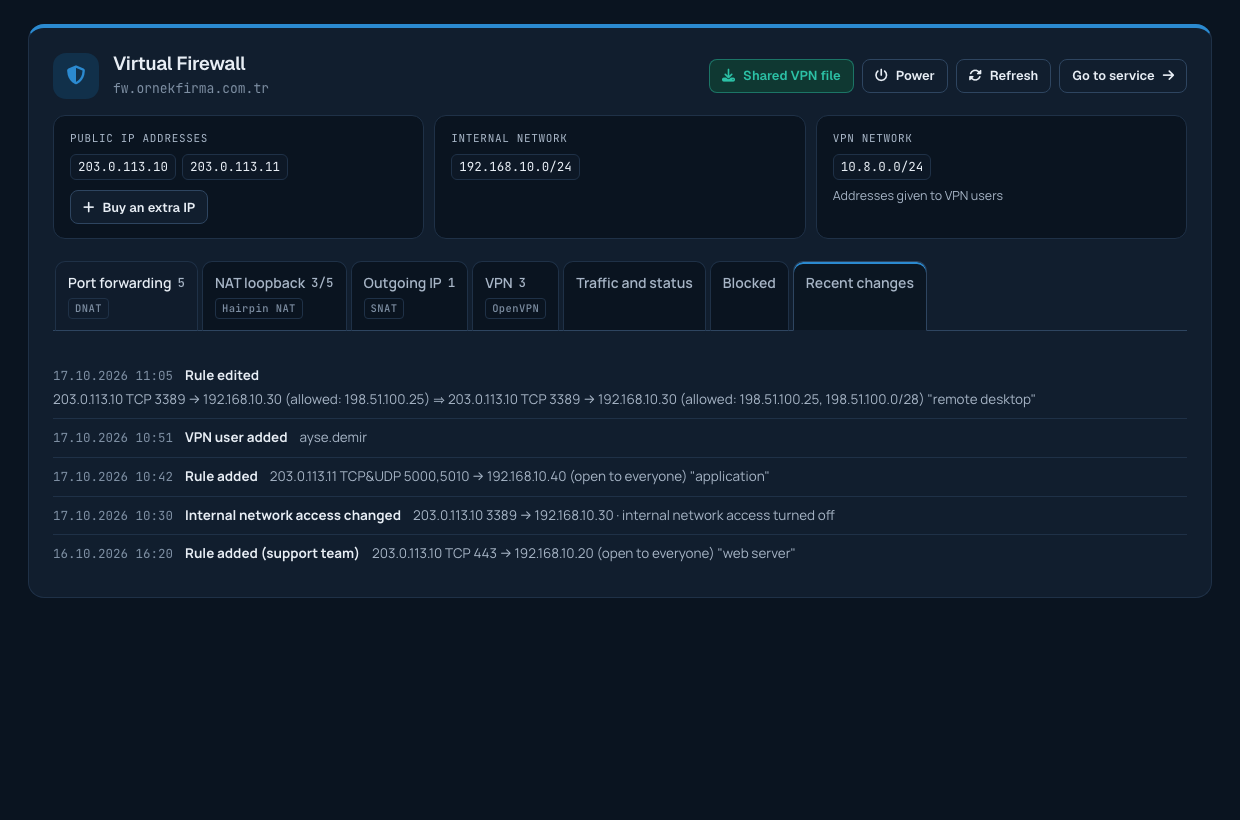Open the Port forwarding tab

[126, 296]
